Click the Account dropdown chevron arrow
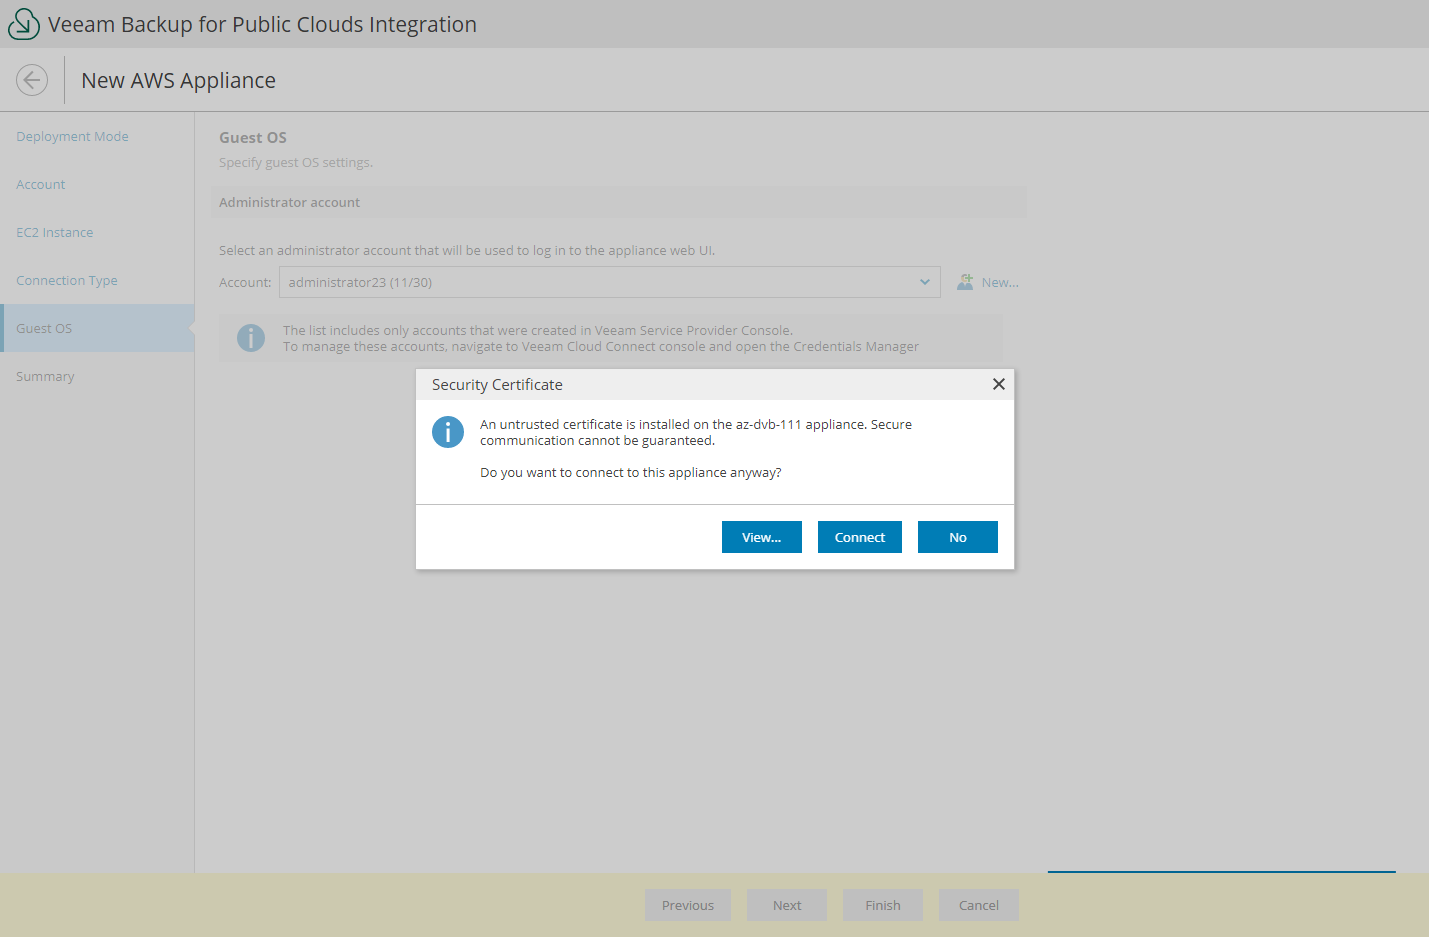The width and height of the screenshot is (1429, 937). 924,281
